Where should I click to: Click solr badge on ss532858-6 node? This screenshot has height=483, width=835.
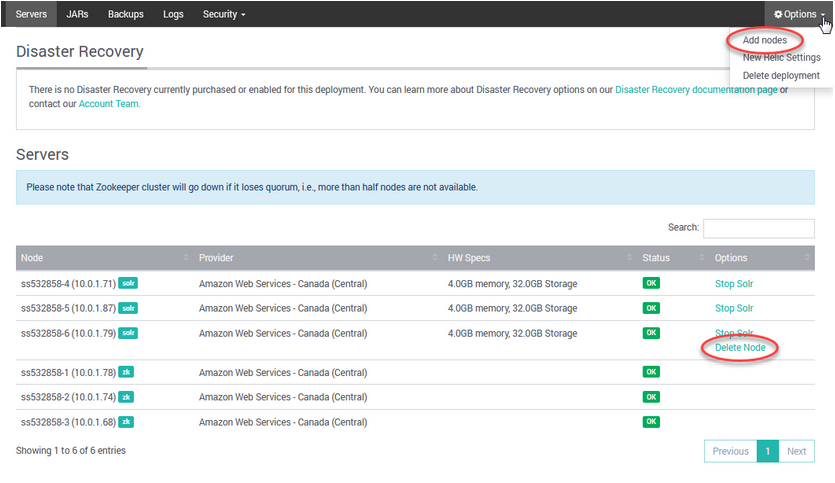pyautogui.click(x=128, y=333)
